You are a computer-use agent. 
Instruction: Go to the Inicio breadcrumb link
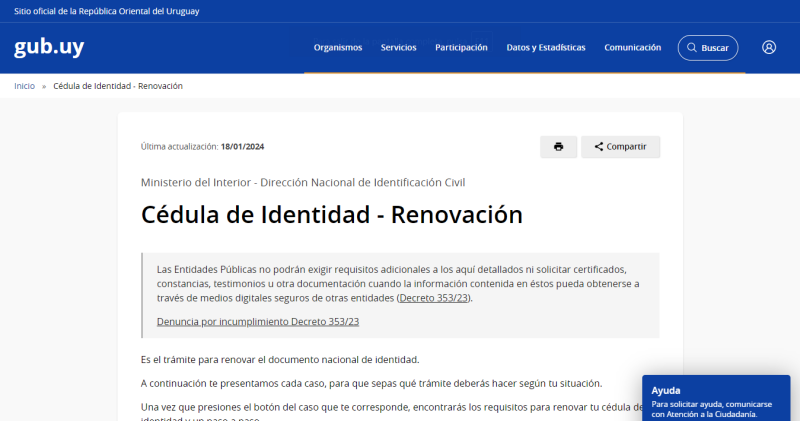tap(24, 86)
